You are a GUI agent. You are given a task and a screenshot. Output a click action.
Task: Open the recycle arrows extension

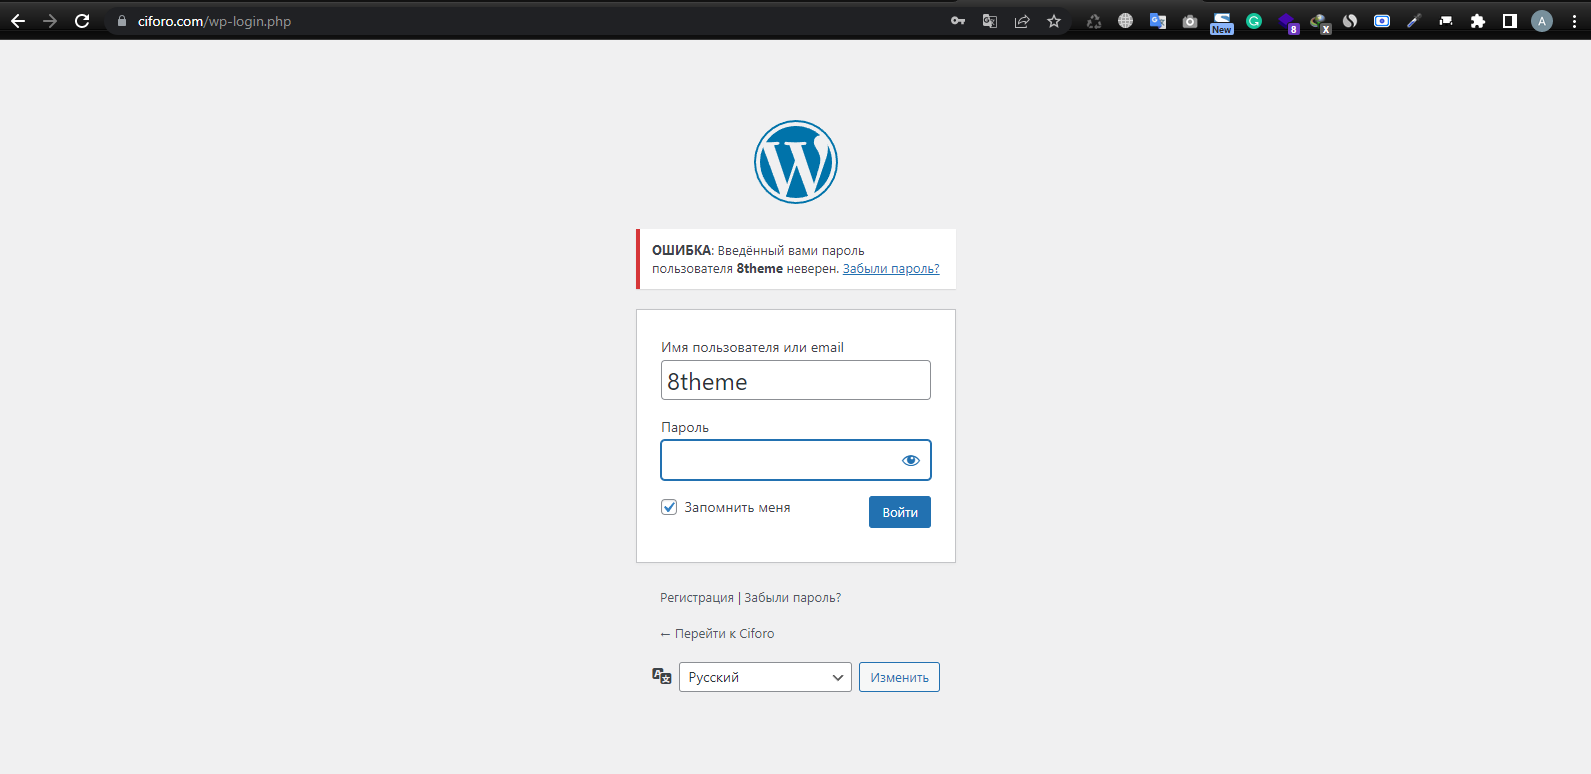pyautogui.click(x=1094, y=21)
